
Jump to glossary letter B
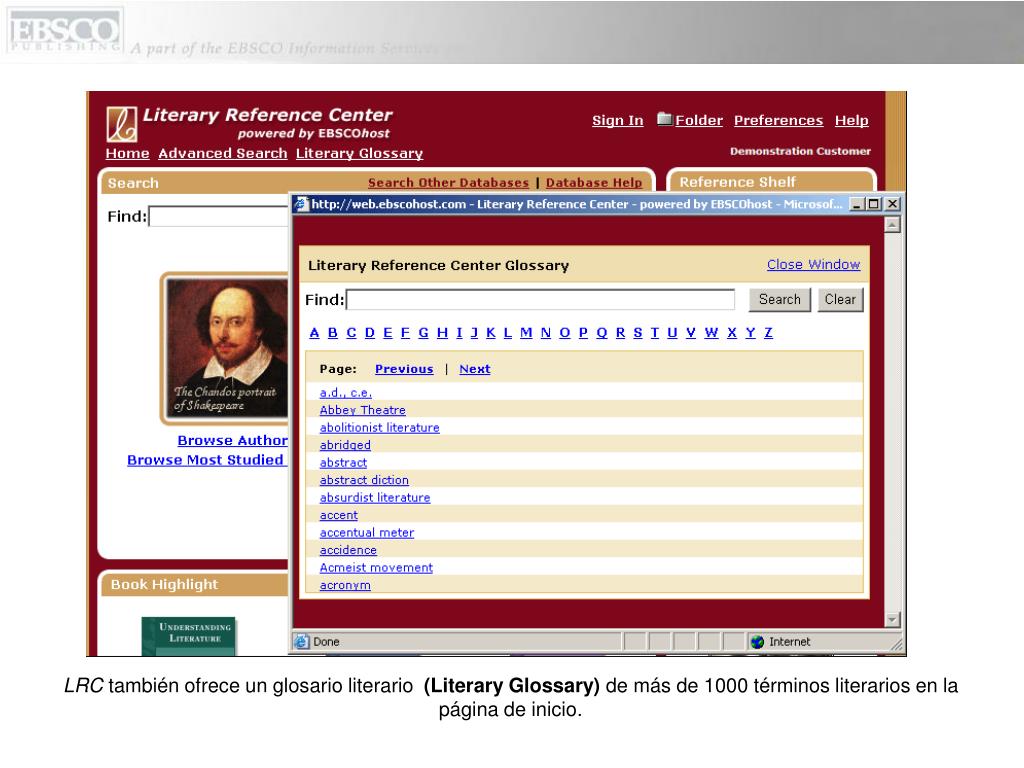332,333
